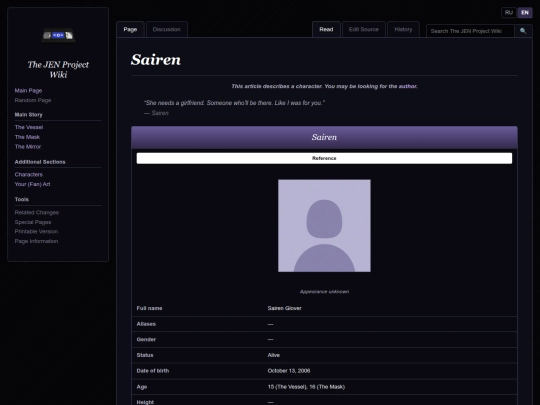The height and width of the screenshot is (405, 540).
Task: Open The Mask story link
Action: 27,137
